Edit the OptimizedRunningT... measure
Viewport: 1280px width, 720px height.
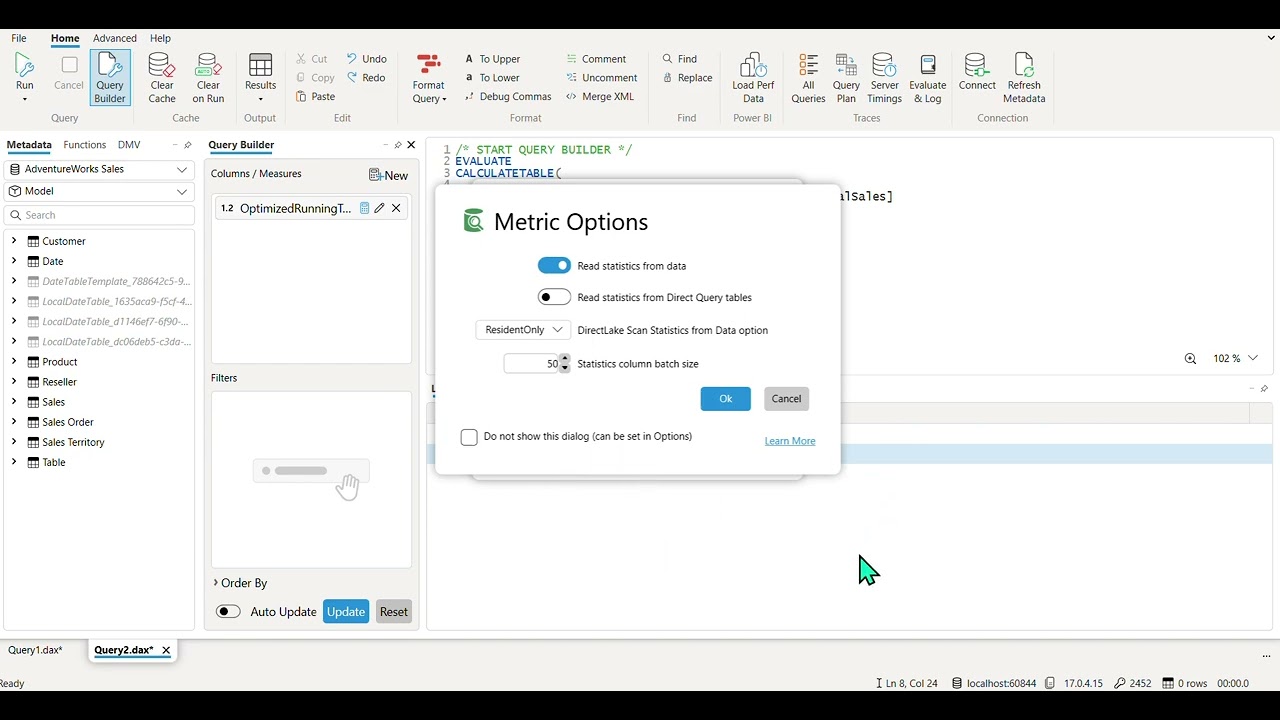click(x=380, y=208)
